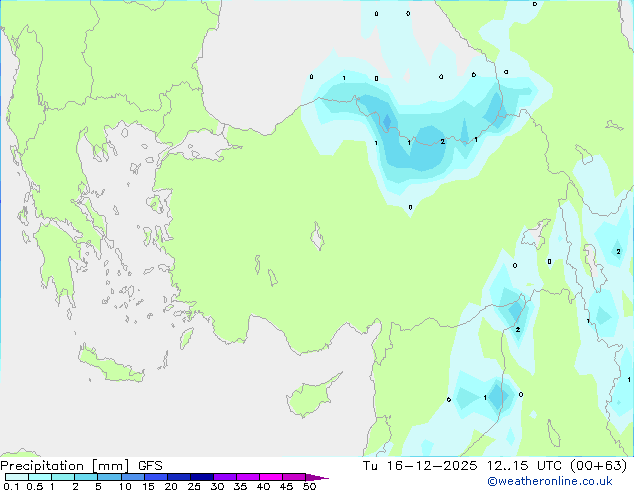Select the 40–45 mm magenta swatch
This screenshot has width=634, height=490.
(271, 477)
